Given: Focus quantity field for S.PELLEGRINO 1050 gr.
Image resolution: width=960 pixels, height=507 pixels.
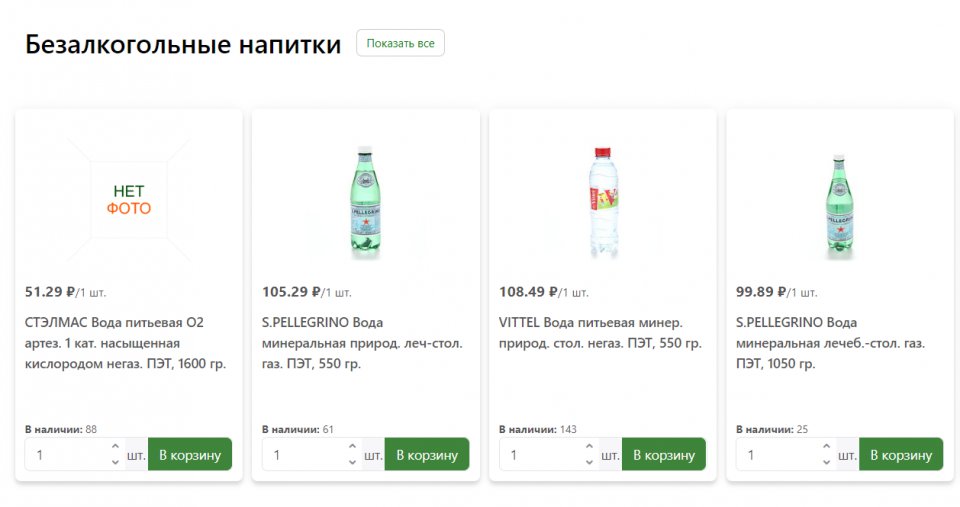Looking at the screenshot, I should (x=777, y=455).
